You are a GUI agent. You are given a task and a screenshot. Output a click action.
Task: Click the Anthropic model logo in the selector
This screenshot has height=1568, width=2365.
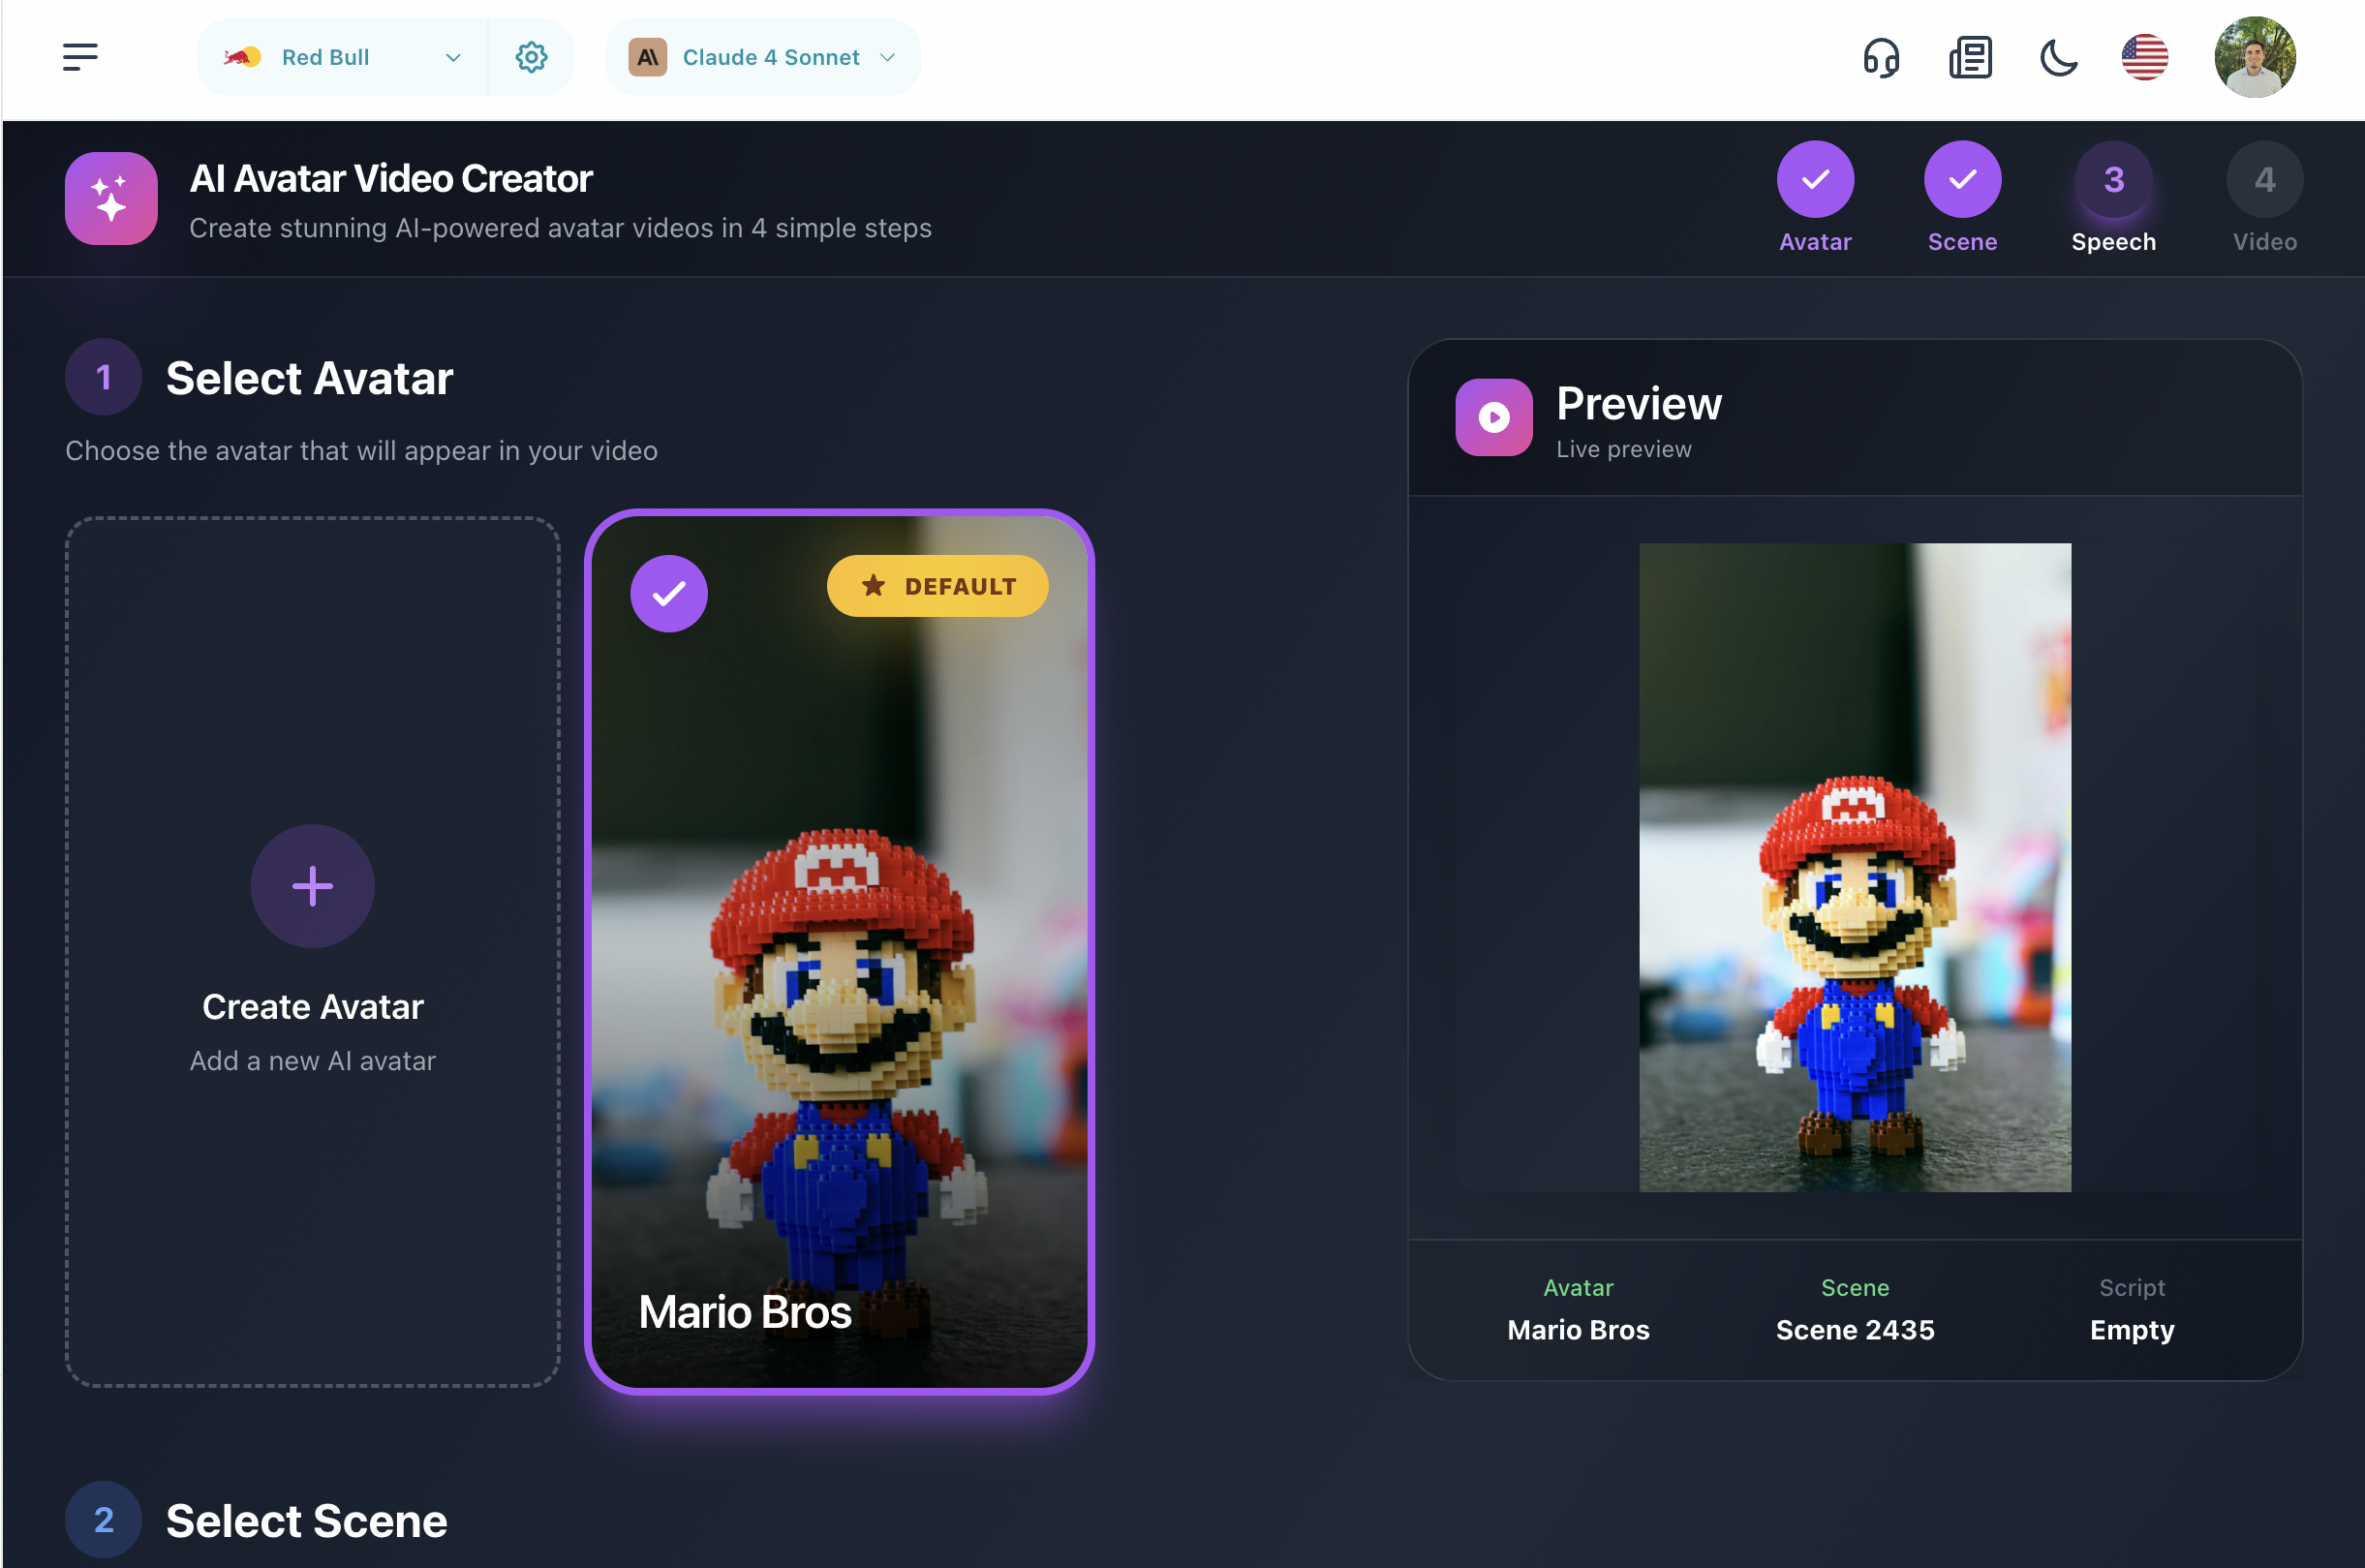click(x=648, y=57)
